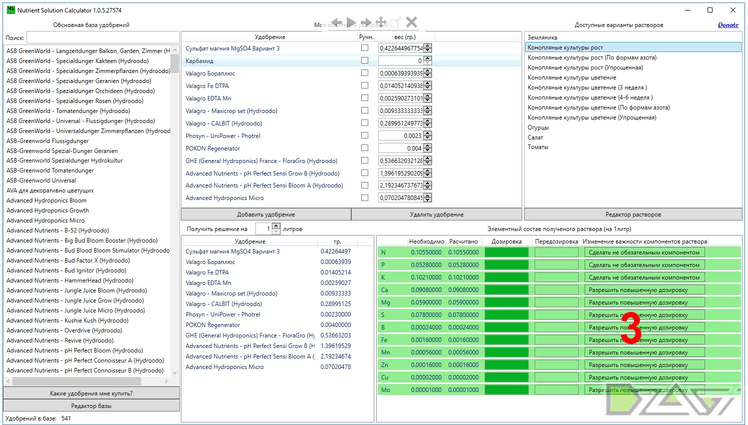Viewport: 748px width, 425px height.
Task: Click Разрешить повышенную дозировку for Mg
Action: point(644,302)
